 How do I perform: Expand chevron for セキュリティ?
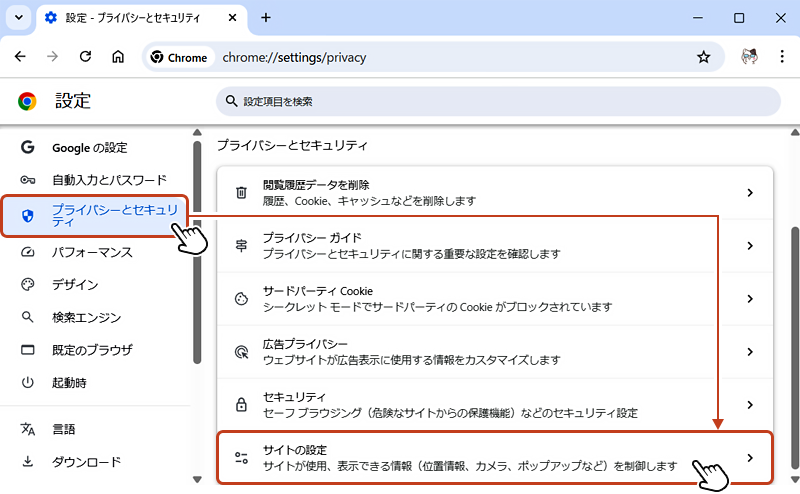pos(750,405)
